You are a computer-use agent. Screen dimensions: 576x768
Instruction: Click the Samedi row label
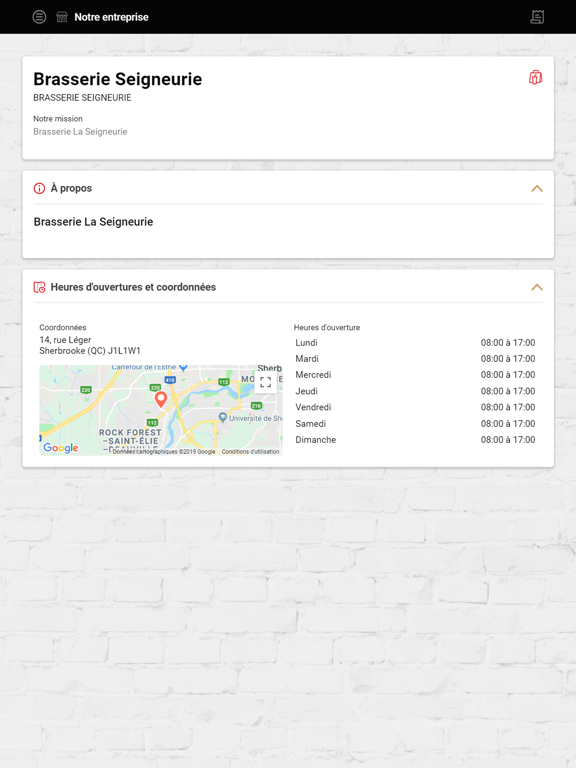(x=311, y=424)
